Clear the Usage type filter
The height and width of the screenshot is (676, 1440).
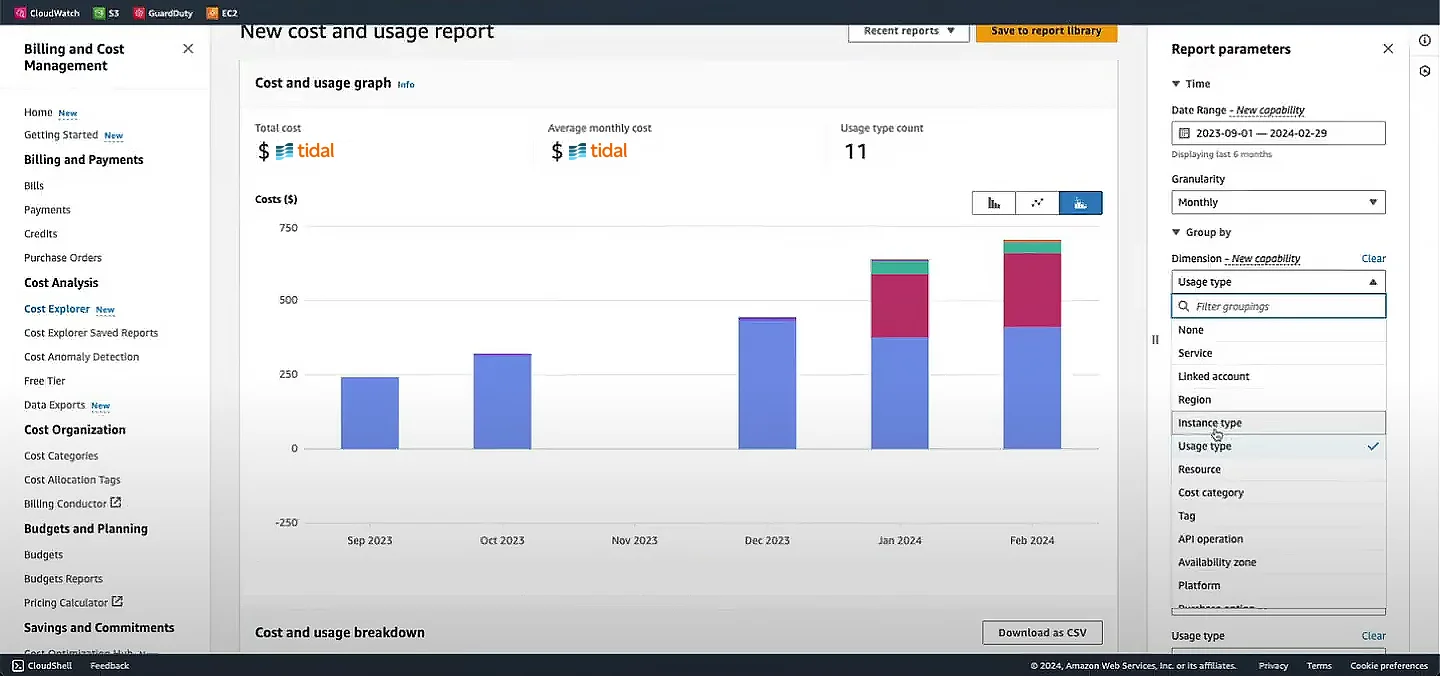(x=1373, y=636)
